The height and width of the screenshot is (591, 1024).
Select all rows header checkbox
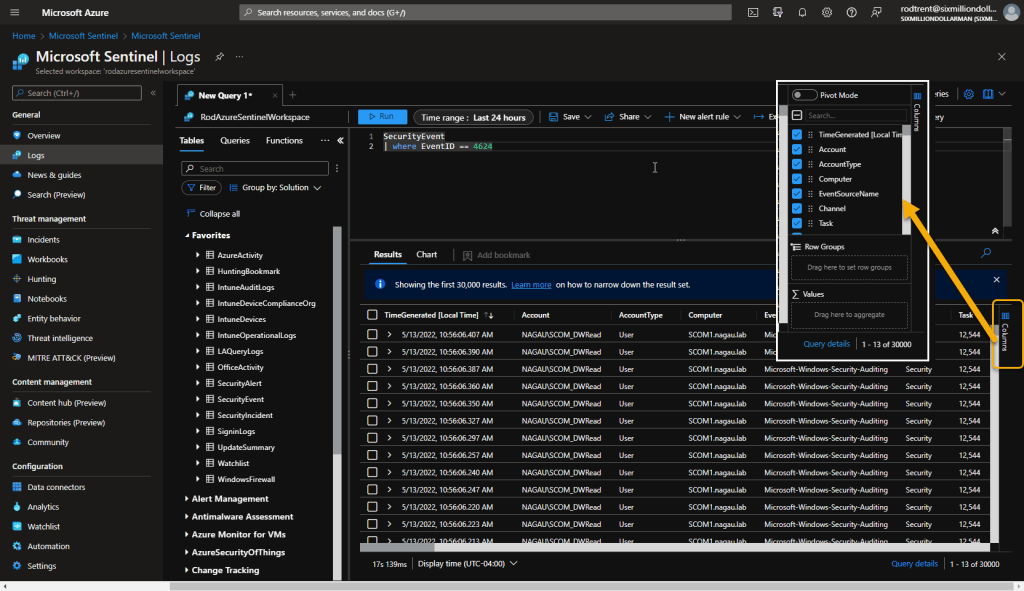pyautogui.click(x=372, y=315)
